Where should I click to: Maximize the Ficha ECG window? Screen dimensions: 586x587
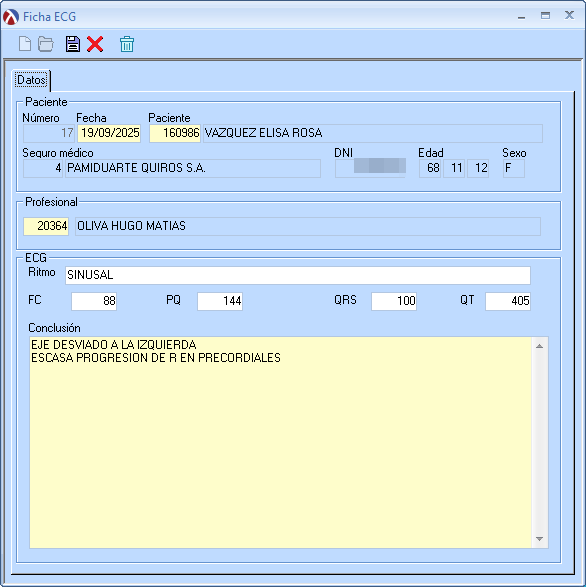tap(545, 16)
